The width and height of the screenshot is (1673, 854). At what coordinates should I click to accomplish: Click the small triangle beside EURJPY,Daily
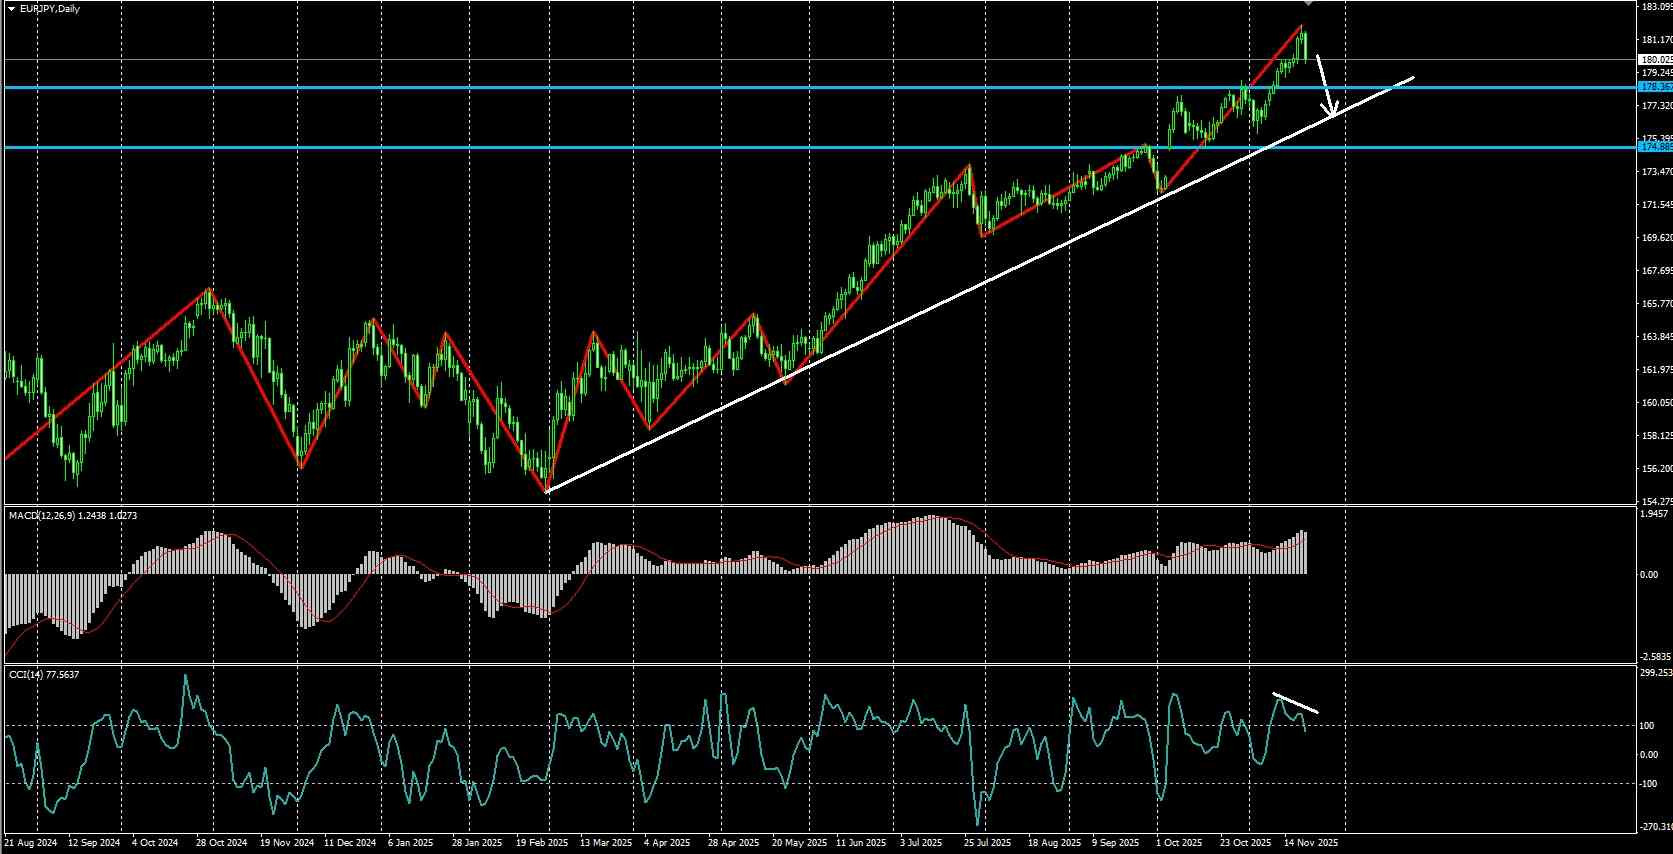click(x=11, y=9)
